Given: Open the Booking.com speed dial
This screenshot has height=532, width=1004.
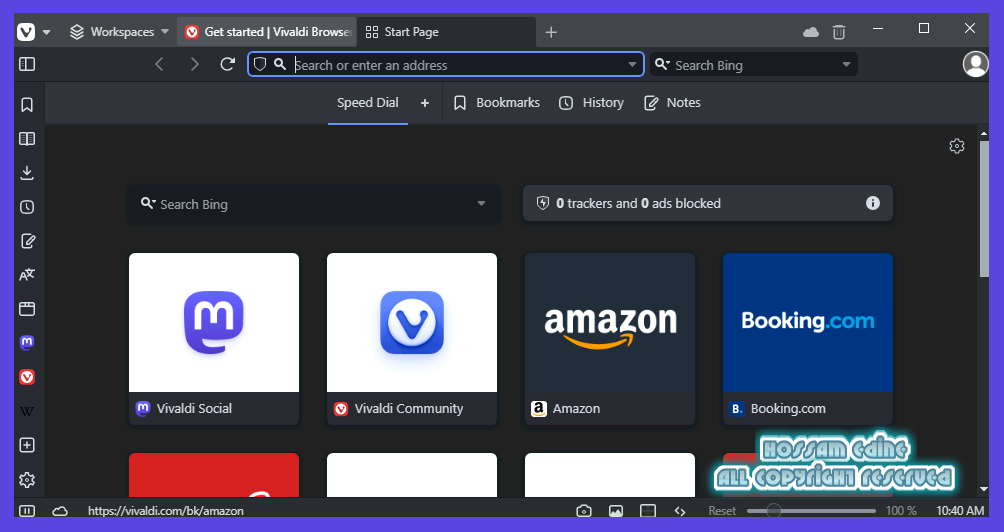Looking at the screenshot, I should click(x=807, y=339).
